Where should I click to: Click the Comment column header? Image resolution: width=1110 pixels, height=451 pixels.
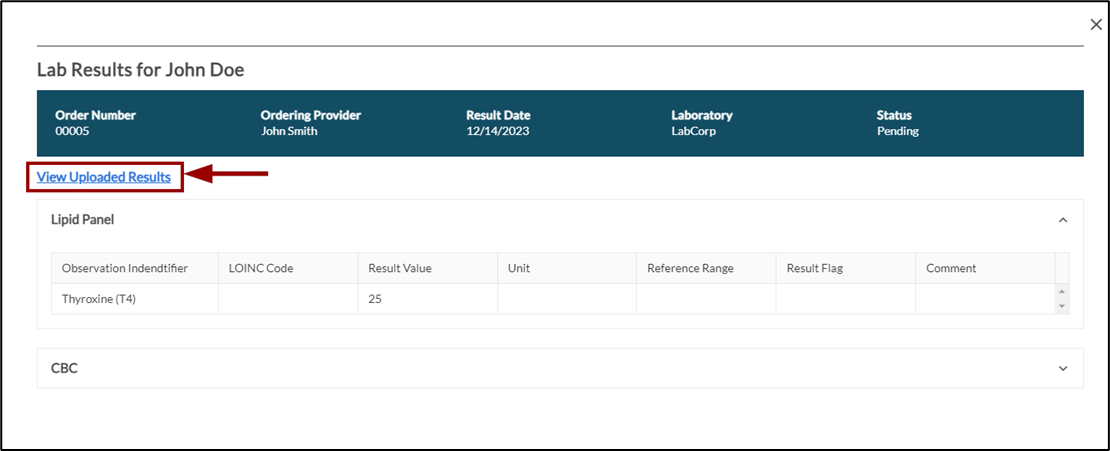point(951,268)
